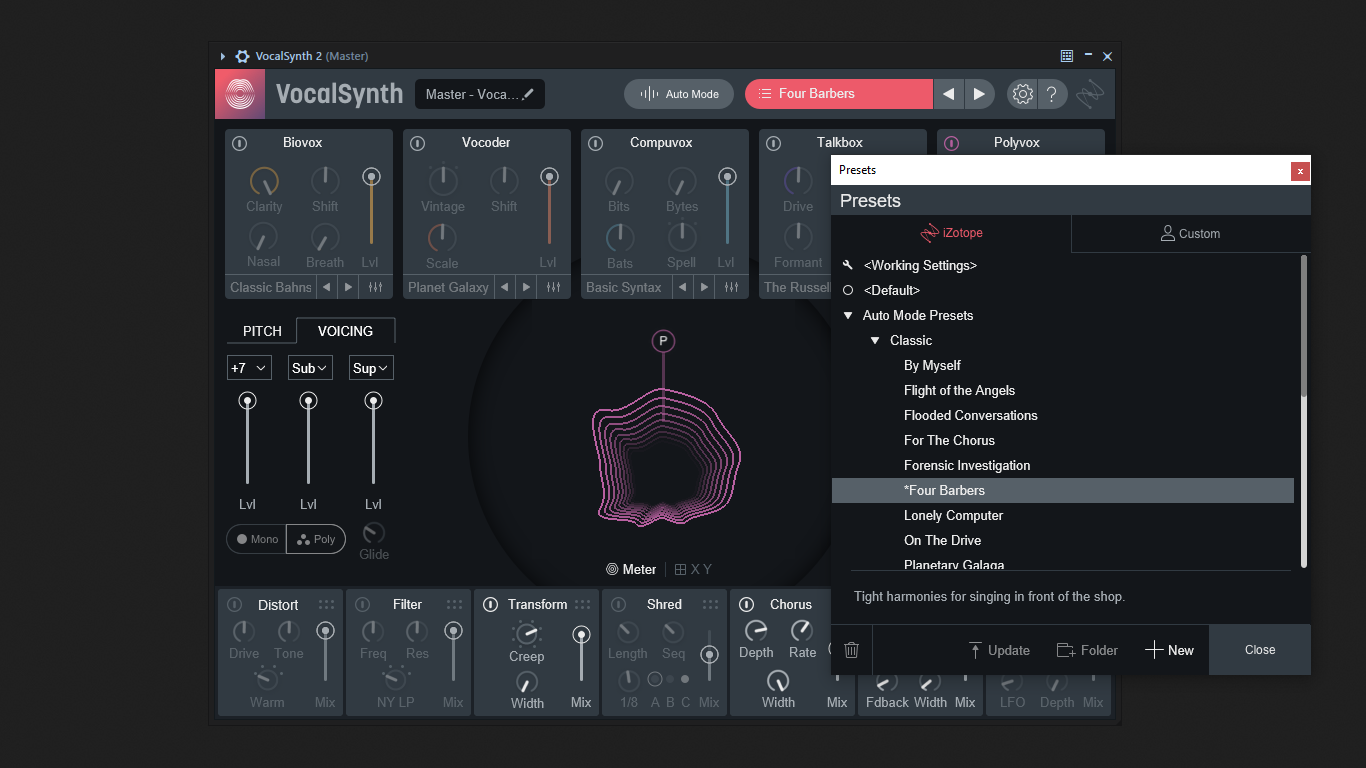Open the settings gear icon
The height and width of the screenshot is (768, 1366).
click(x=1022, y=94)
